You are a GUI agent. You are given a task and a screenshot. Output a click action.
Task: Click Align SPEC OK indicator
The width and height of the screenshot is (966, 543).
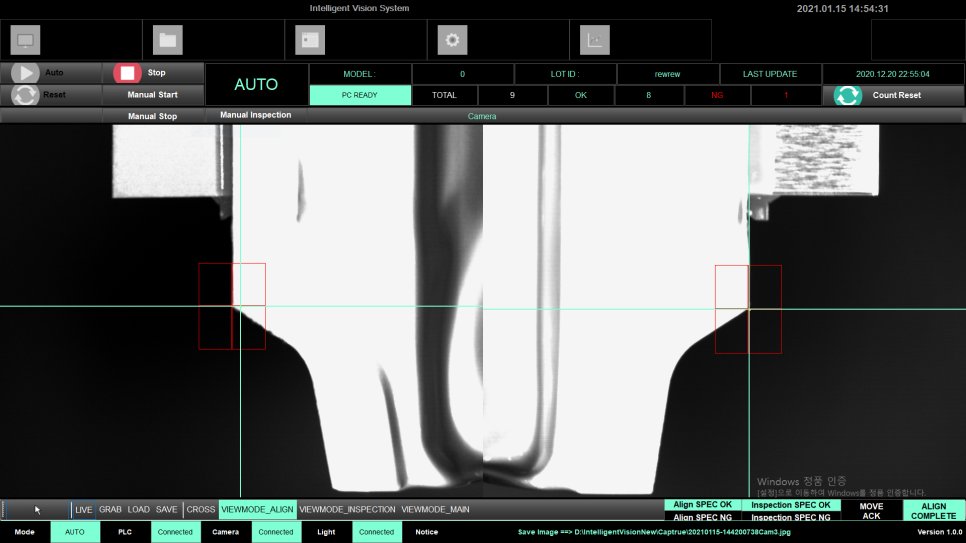(702, 505)
